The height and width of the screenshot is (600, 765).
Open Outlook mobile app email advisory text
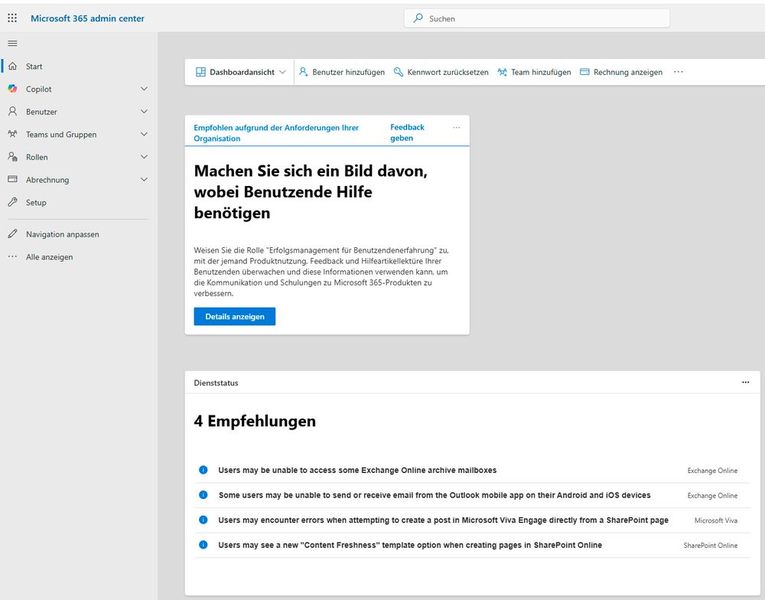coord(434,495)
